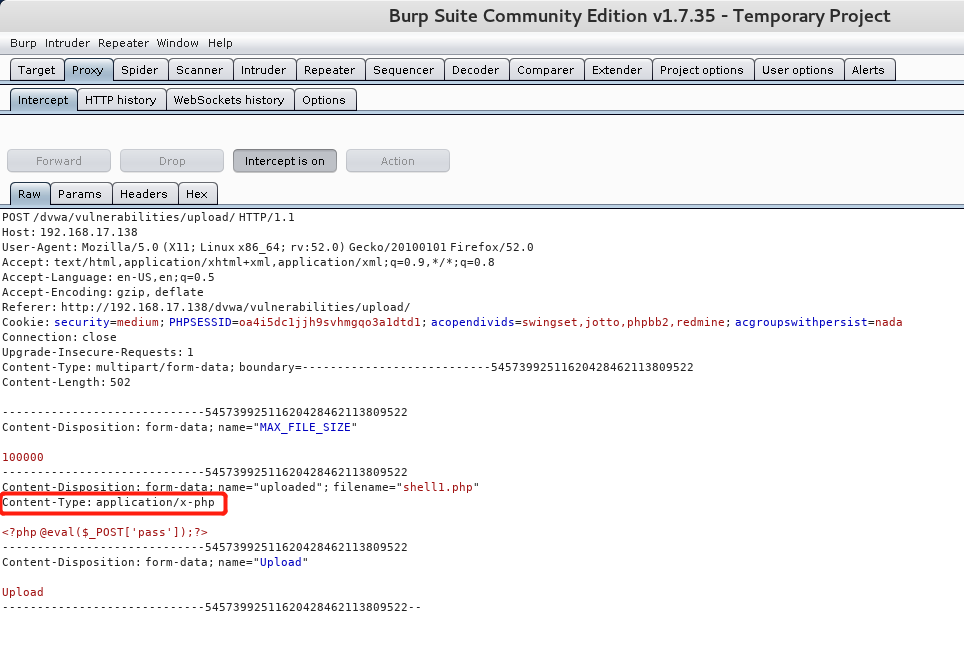Screen dimensions: 964x672
Task: Click the Content-Type: application/x-php line
Action: [108, 502]
